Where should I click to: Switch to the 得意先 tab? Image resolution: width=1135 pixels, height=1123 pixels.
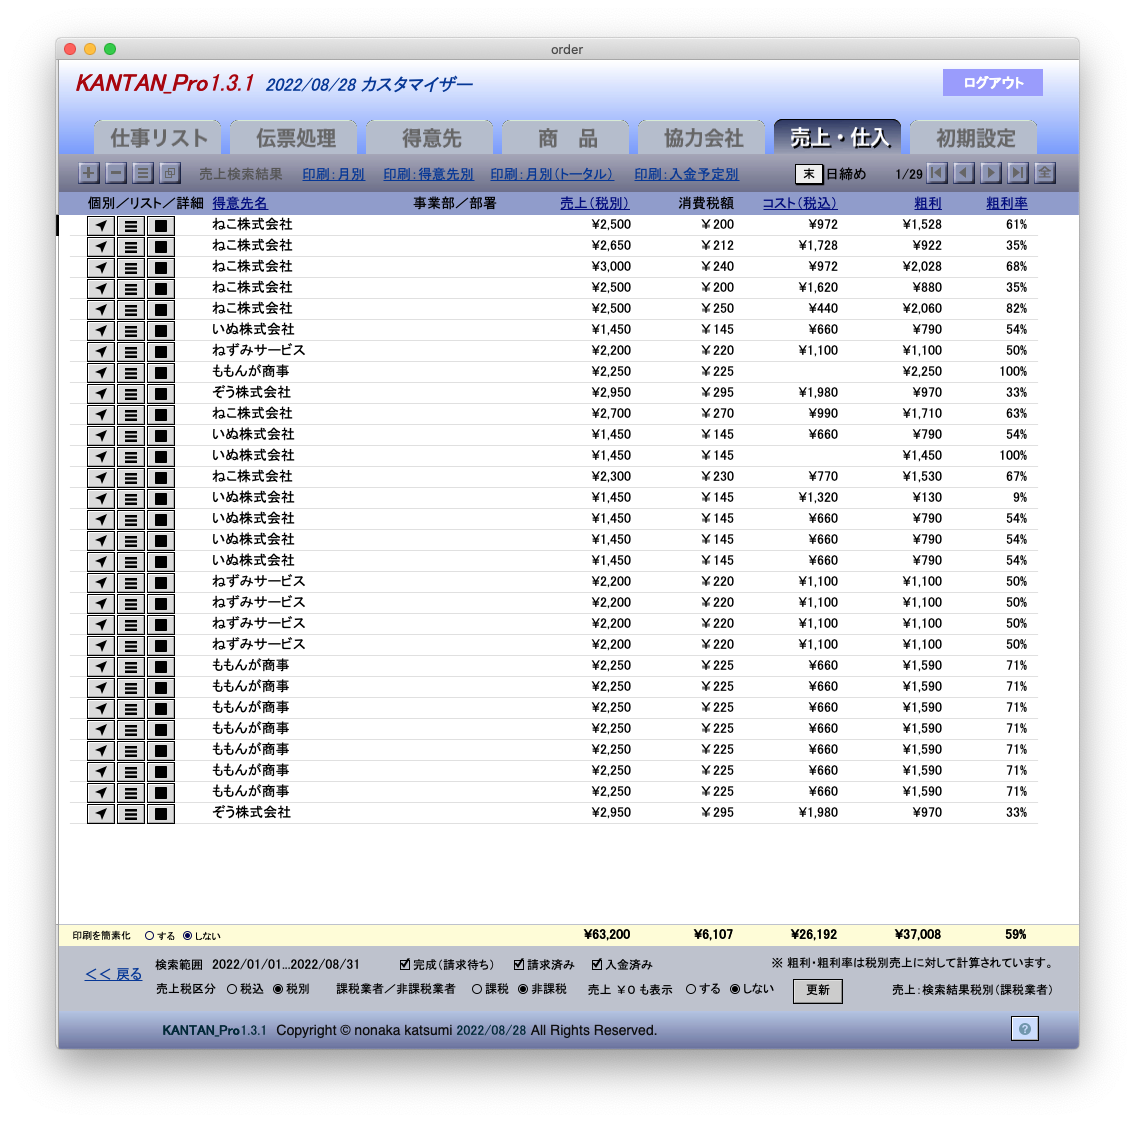(430, 138)
